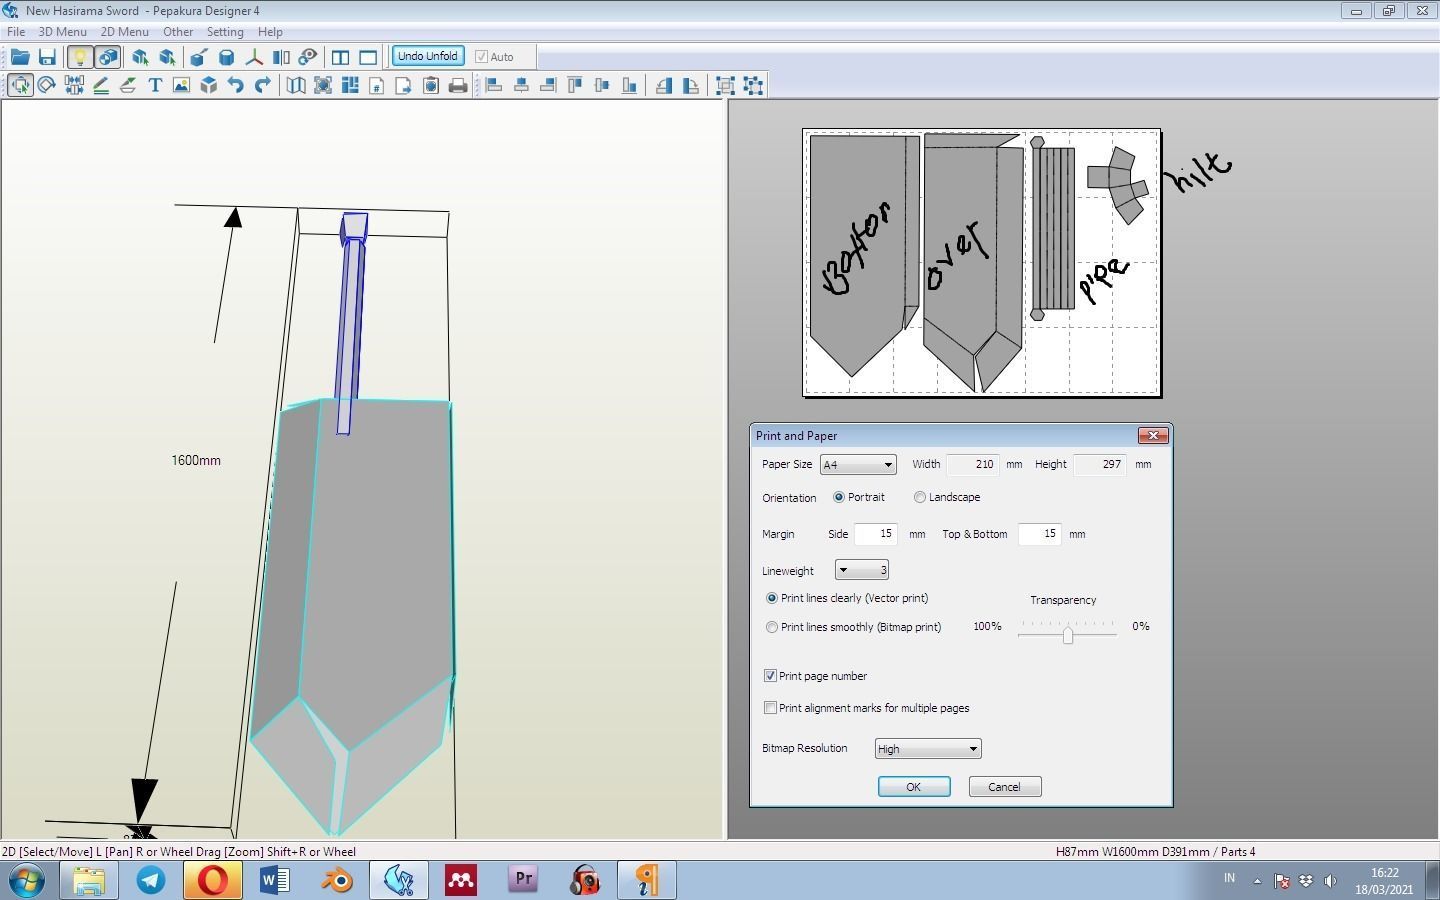Viewport: 1440px width, 900px height.
Task: Click the Undo arrow icon
Action: tap(235, 85)
